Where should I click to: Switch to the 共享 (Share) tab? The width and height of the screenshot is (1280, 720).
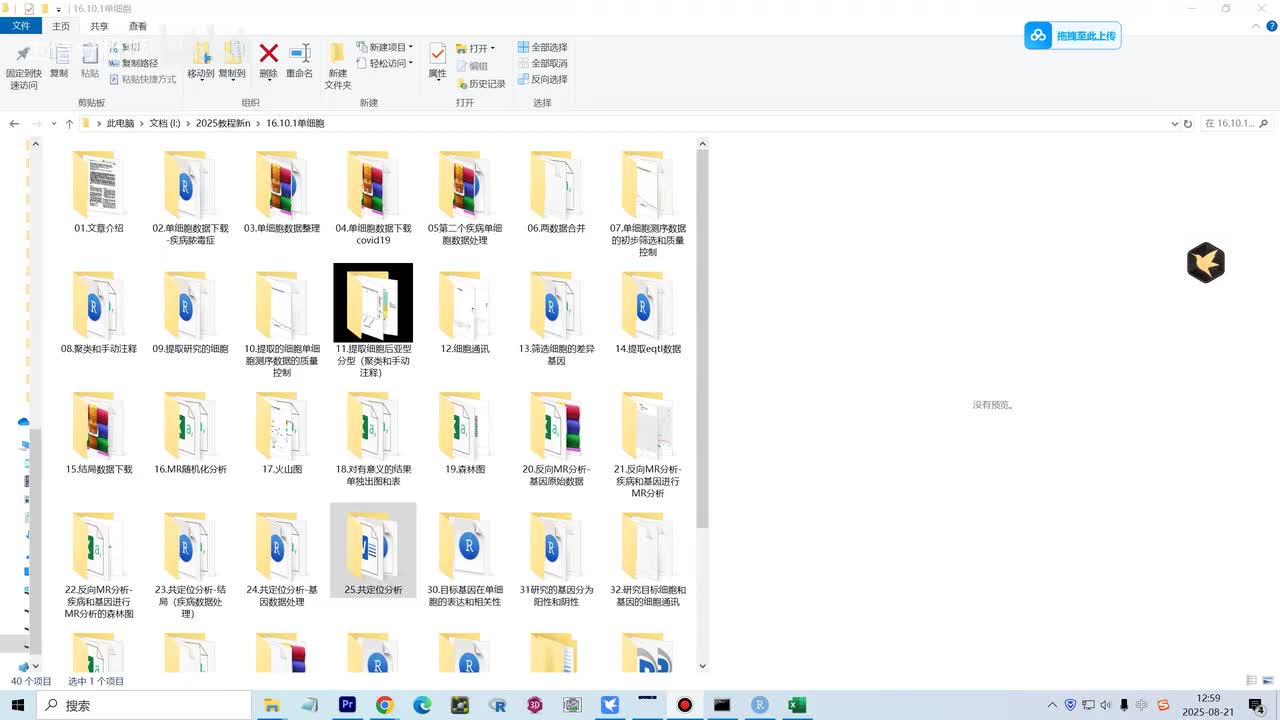(x=99, y=26)
